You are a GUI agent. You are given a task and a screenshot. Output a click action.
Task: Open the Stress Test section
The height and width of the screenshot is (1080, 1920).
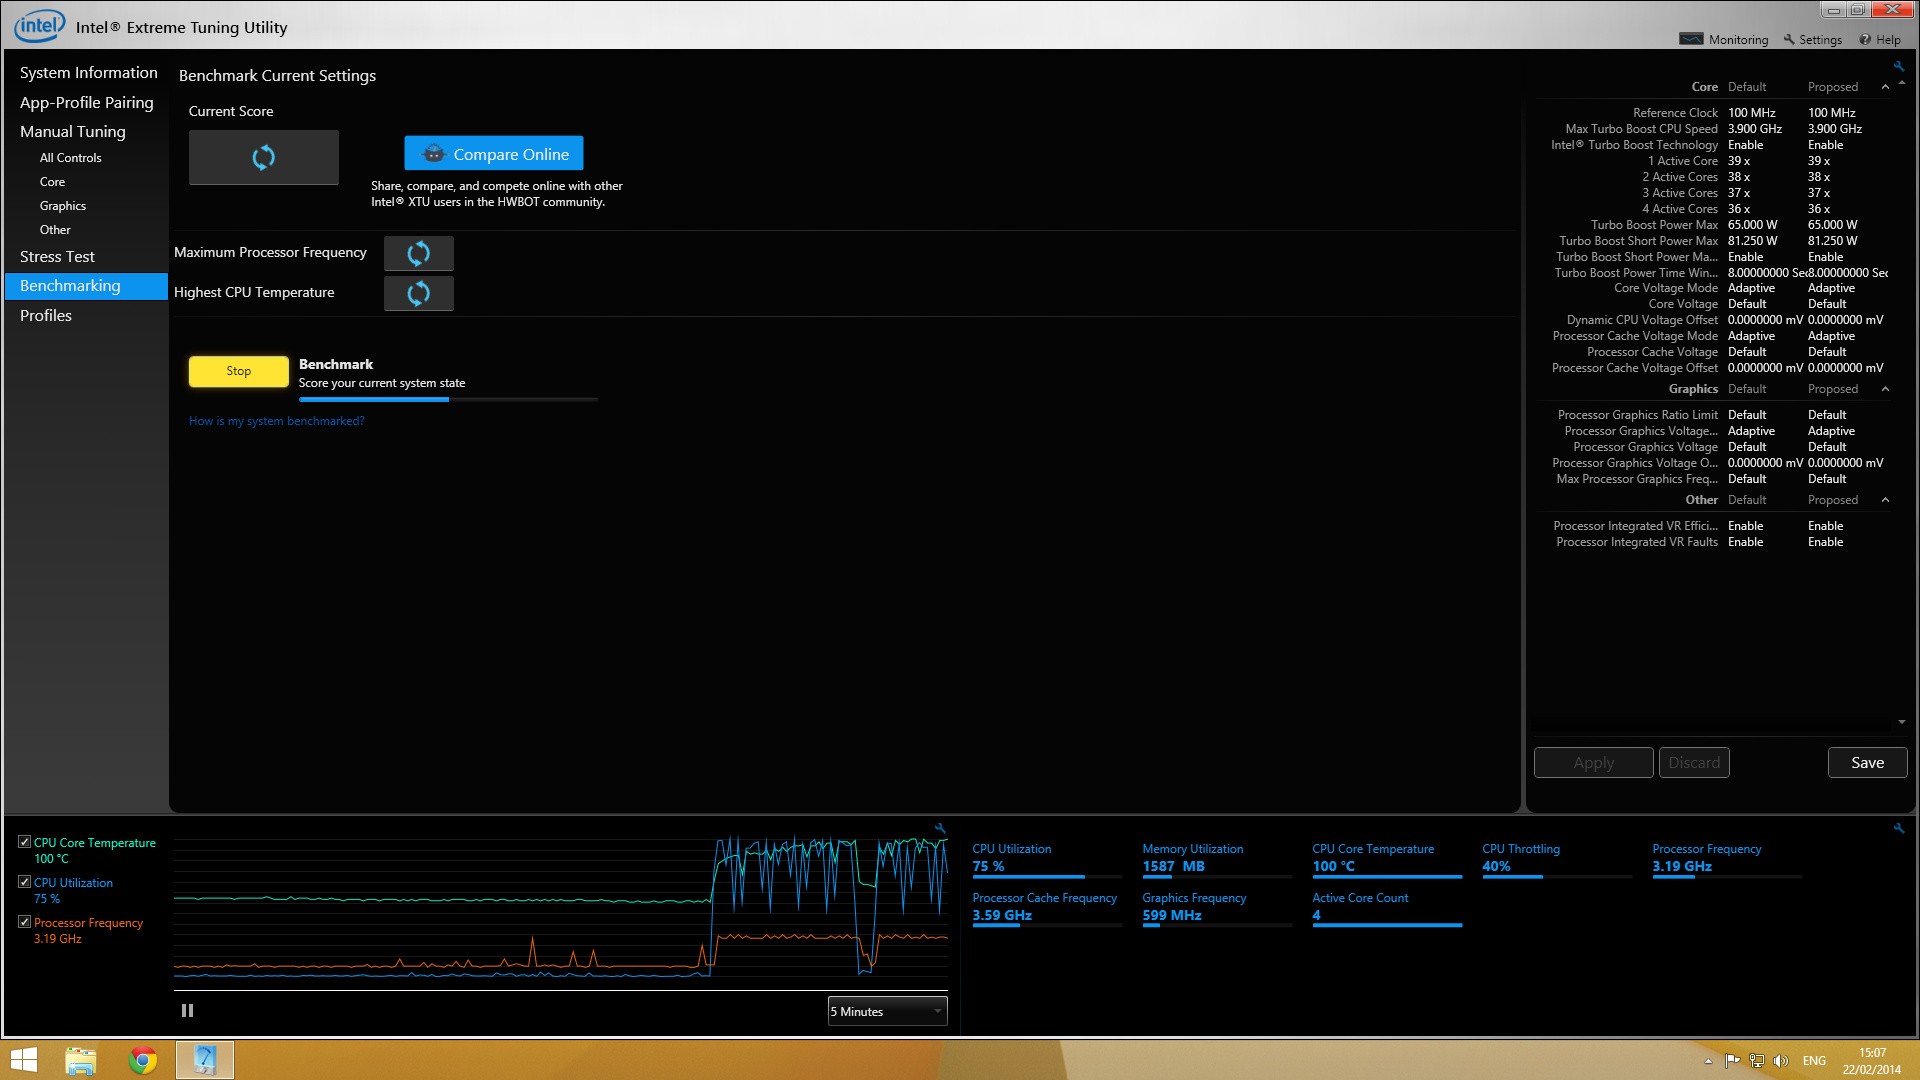pyautogui.click(x=57, y=257)
